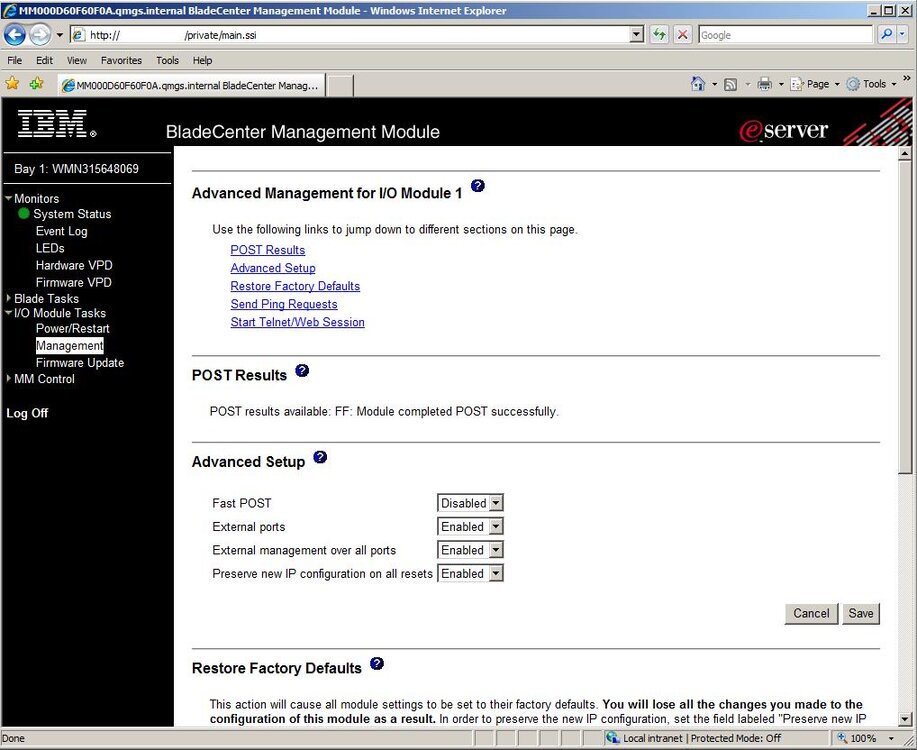Click the Cancel button

[811, 614]
